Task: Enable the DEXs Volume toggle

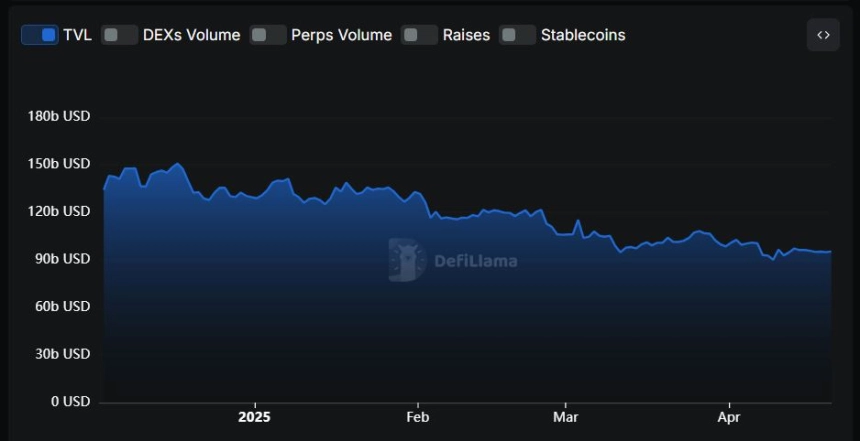Action: [119, 35]
